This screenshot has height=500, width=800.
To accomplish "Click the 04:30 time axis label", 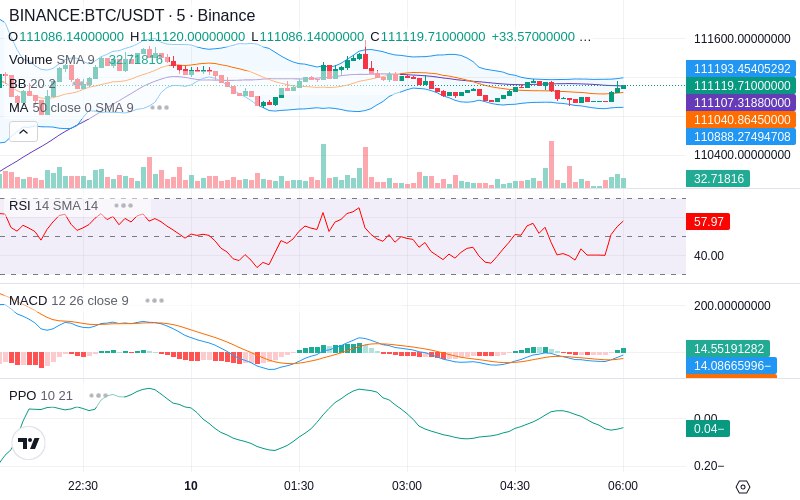I will [x=515, y=486].
